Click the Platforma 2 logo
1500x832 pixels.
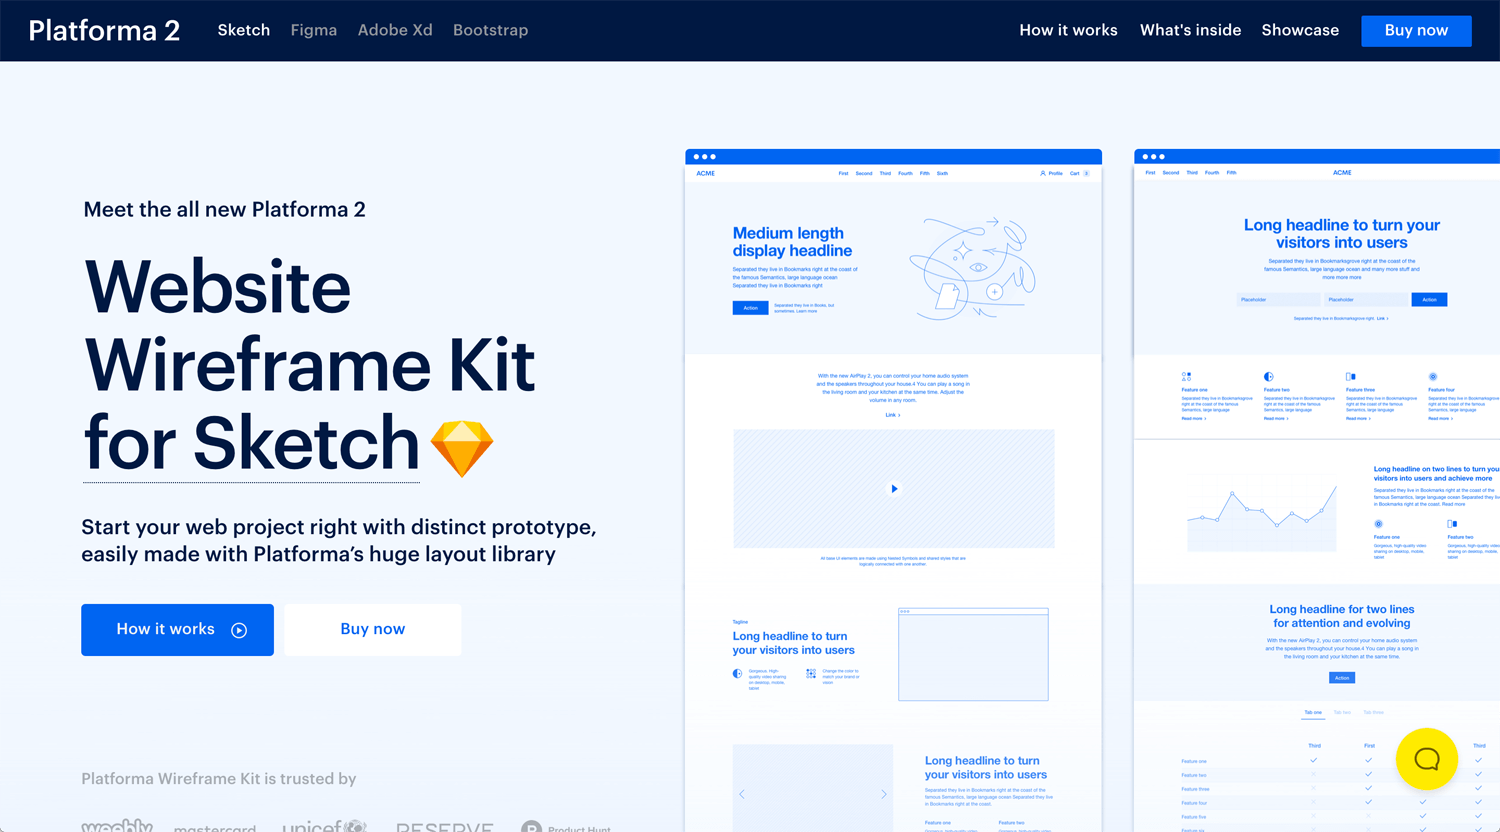pos(104,30)
